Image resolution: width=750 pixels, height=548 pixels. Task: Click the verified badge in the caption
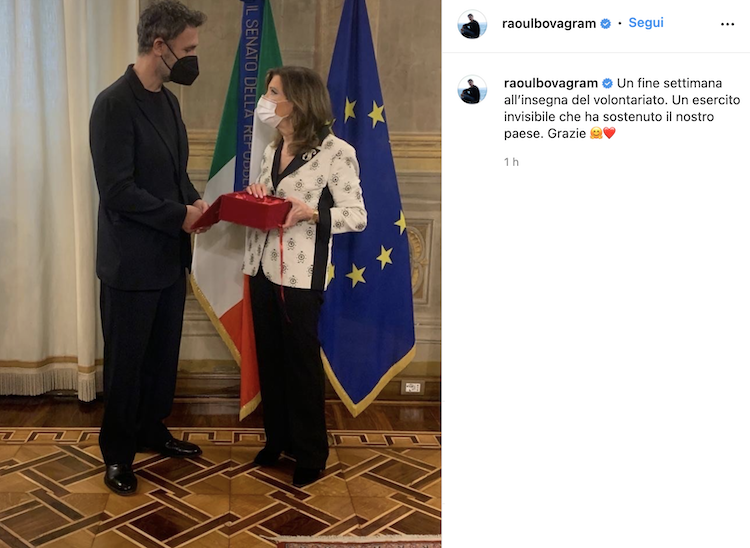tap(607, 83)
